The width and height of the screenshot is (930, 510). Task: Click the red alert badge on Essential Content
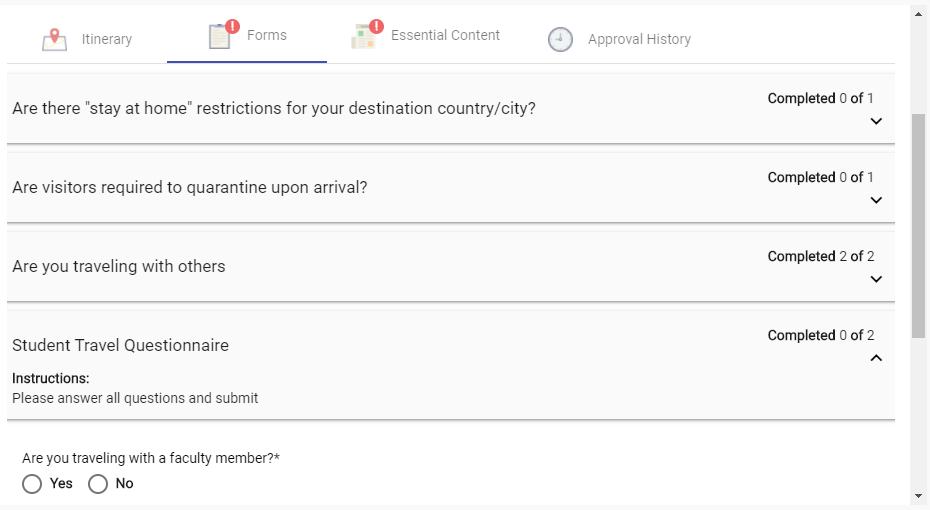click(376, 26)
